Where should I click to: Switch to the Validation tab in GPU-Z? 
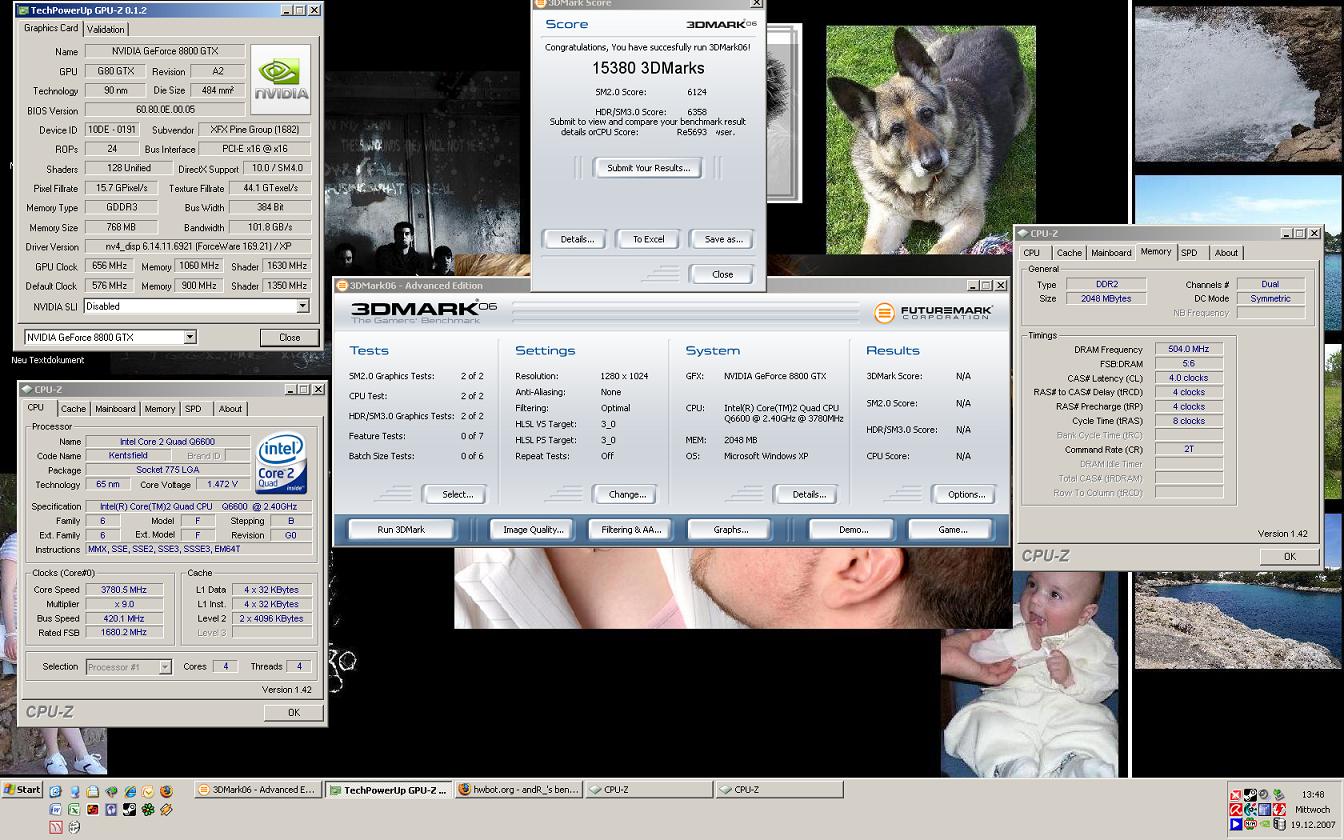(106, 29)
